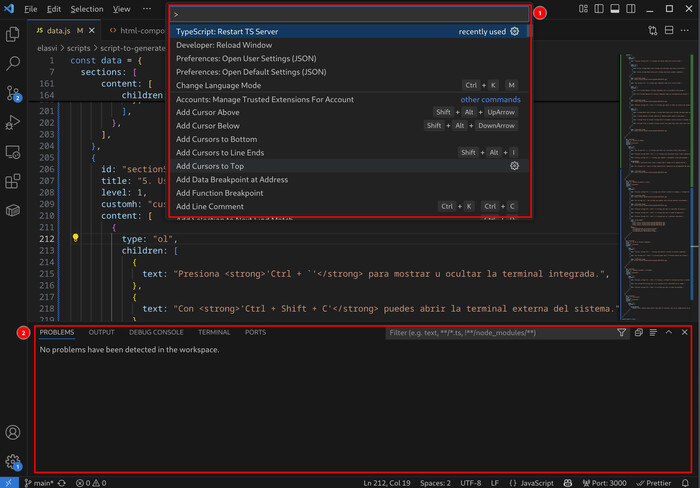The image size is (700, 488).
Task: Click the lightbulb code action on line 212
Action: click(x=75, y=238)
